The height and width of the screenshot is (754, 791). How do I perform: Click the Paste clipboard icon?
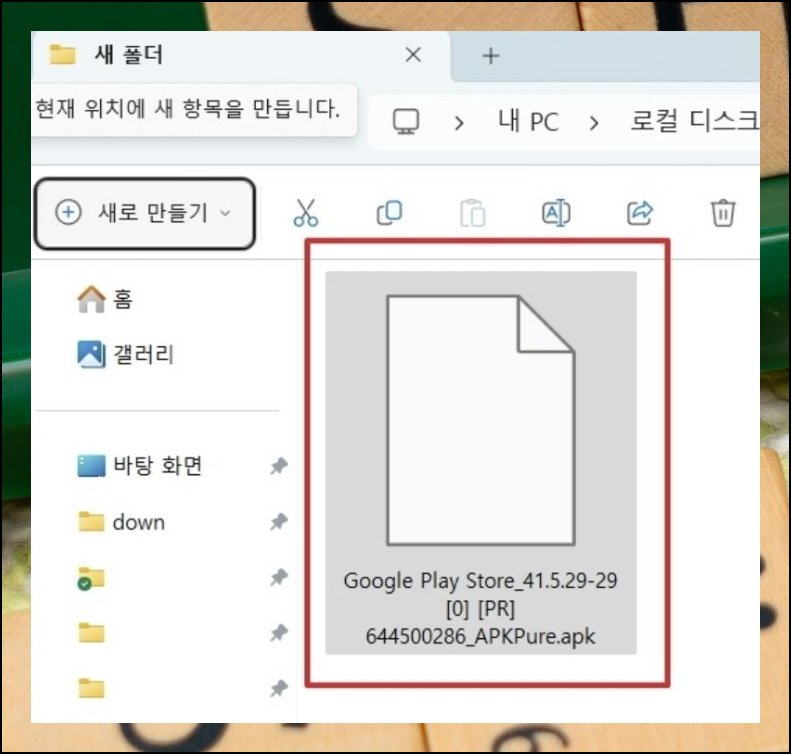coord(473,213)
